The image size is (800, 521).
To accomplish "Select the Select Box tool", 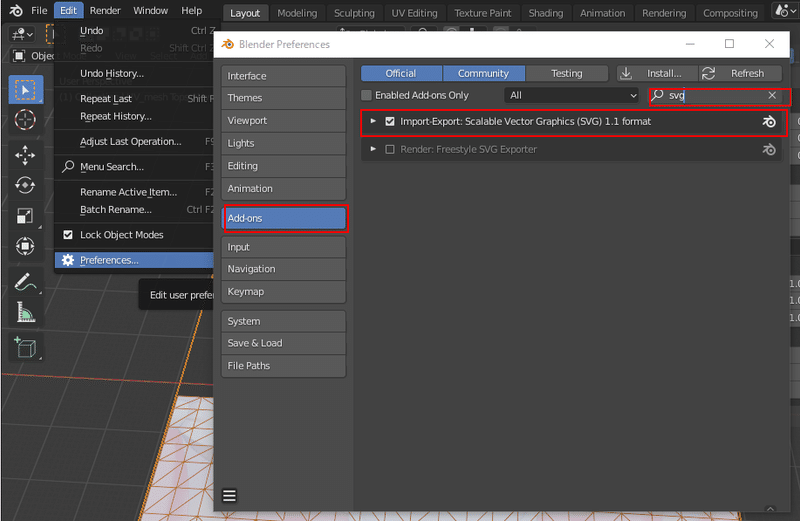I will pyautogui.click(x=25, y=90).
